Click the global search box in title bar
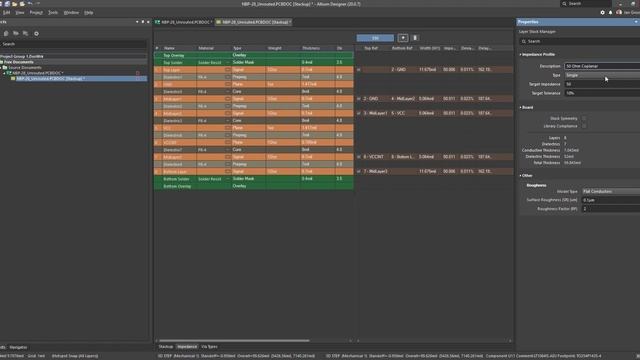Screen dimensions: 640x360 586,4
